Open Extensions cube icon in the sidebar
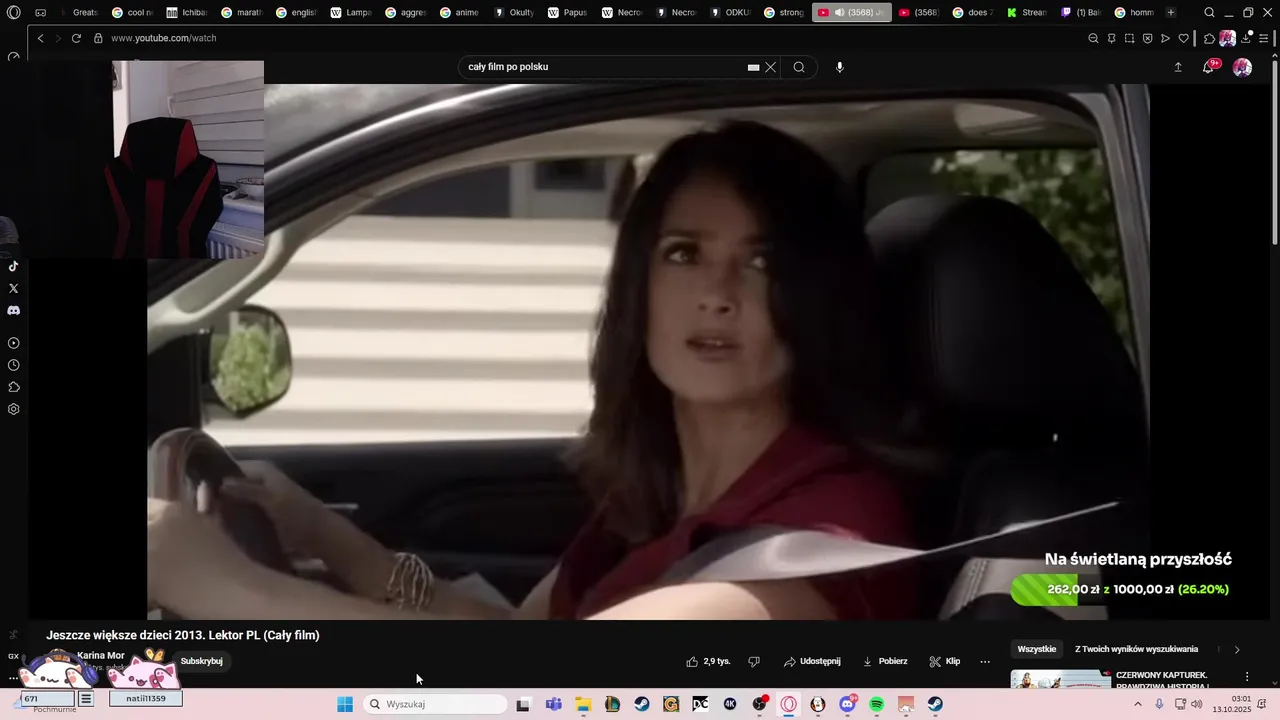Image resolution: width=1280 pixels, height=720 pixels. click(x=13, y=387)
